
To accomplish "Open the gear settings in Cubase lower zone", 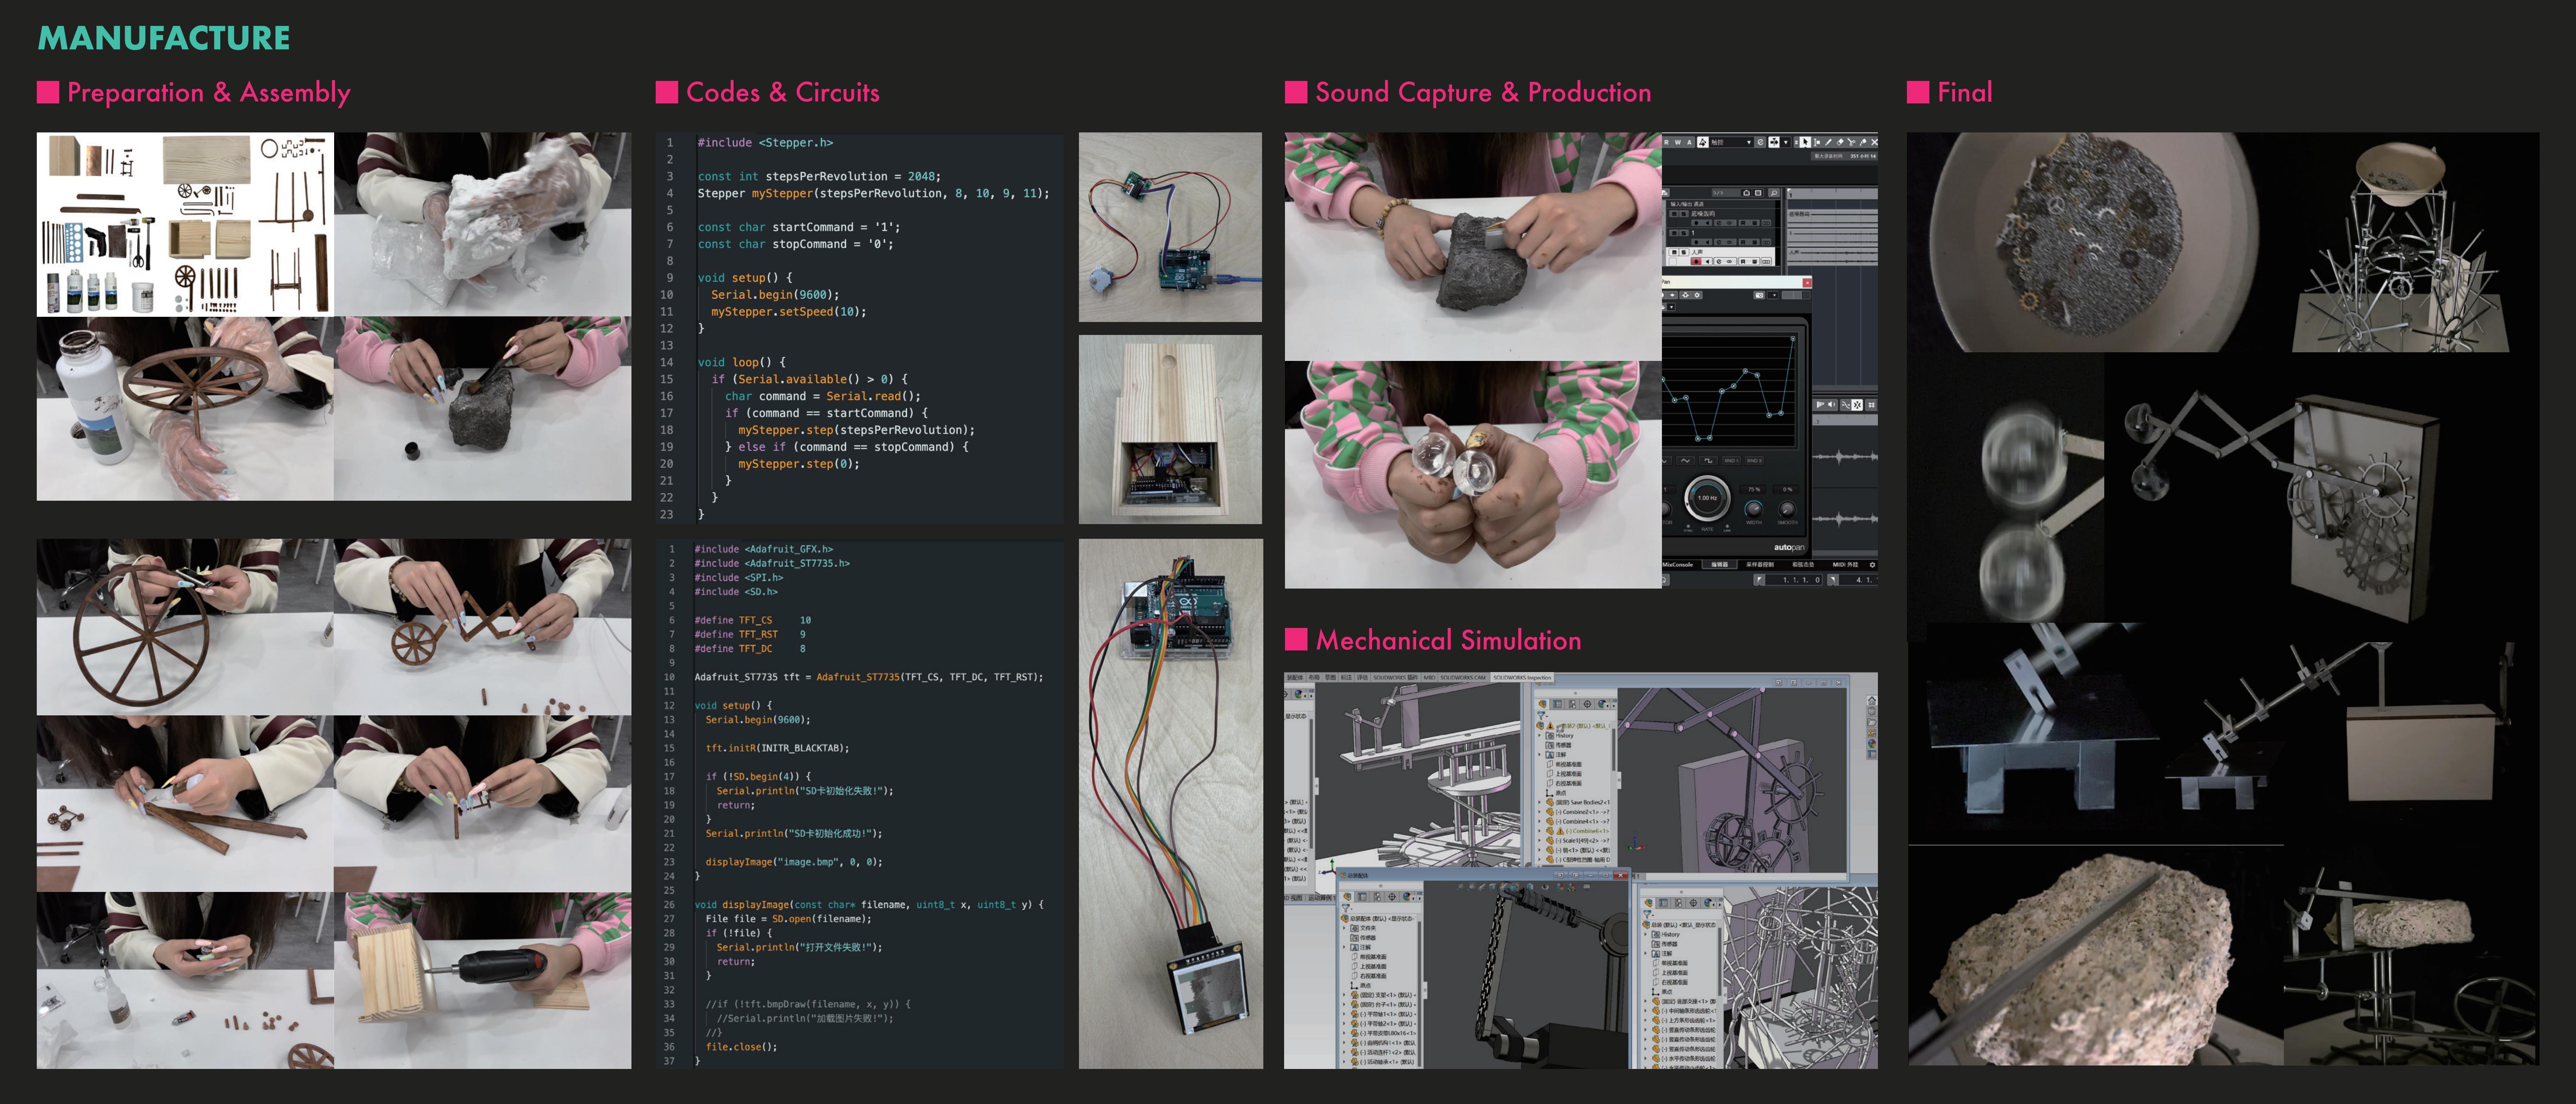I will [1872, 565].
